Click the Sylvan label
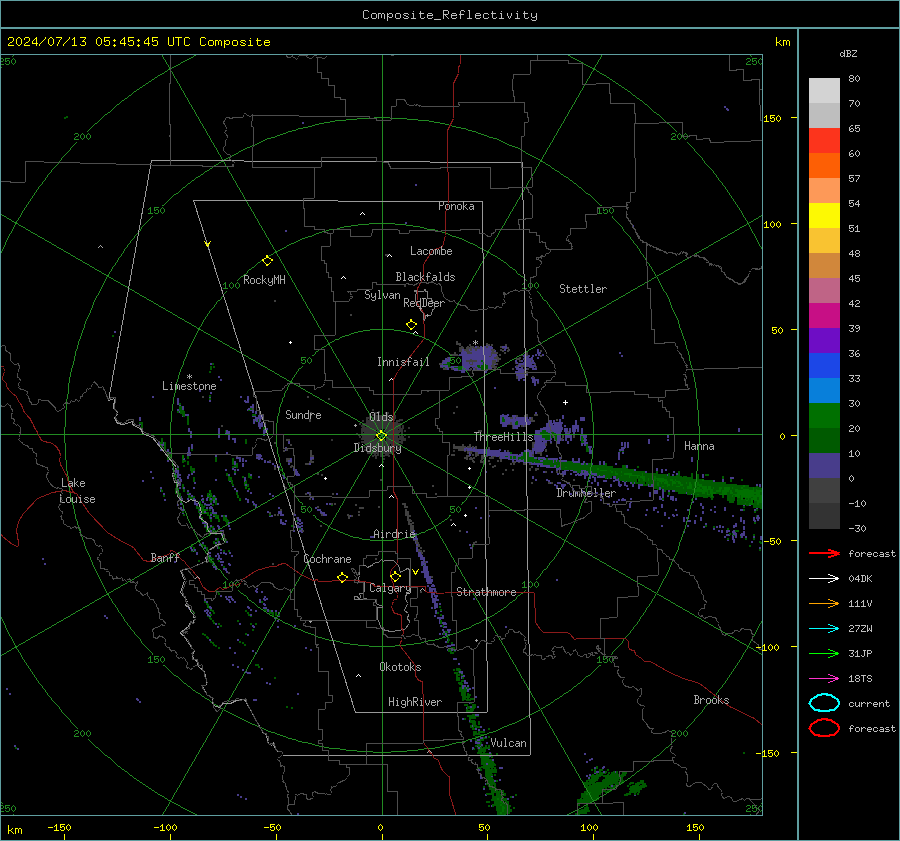900x841 pixels. coord(382,295)
